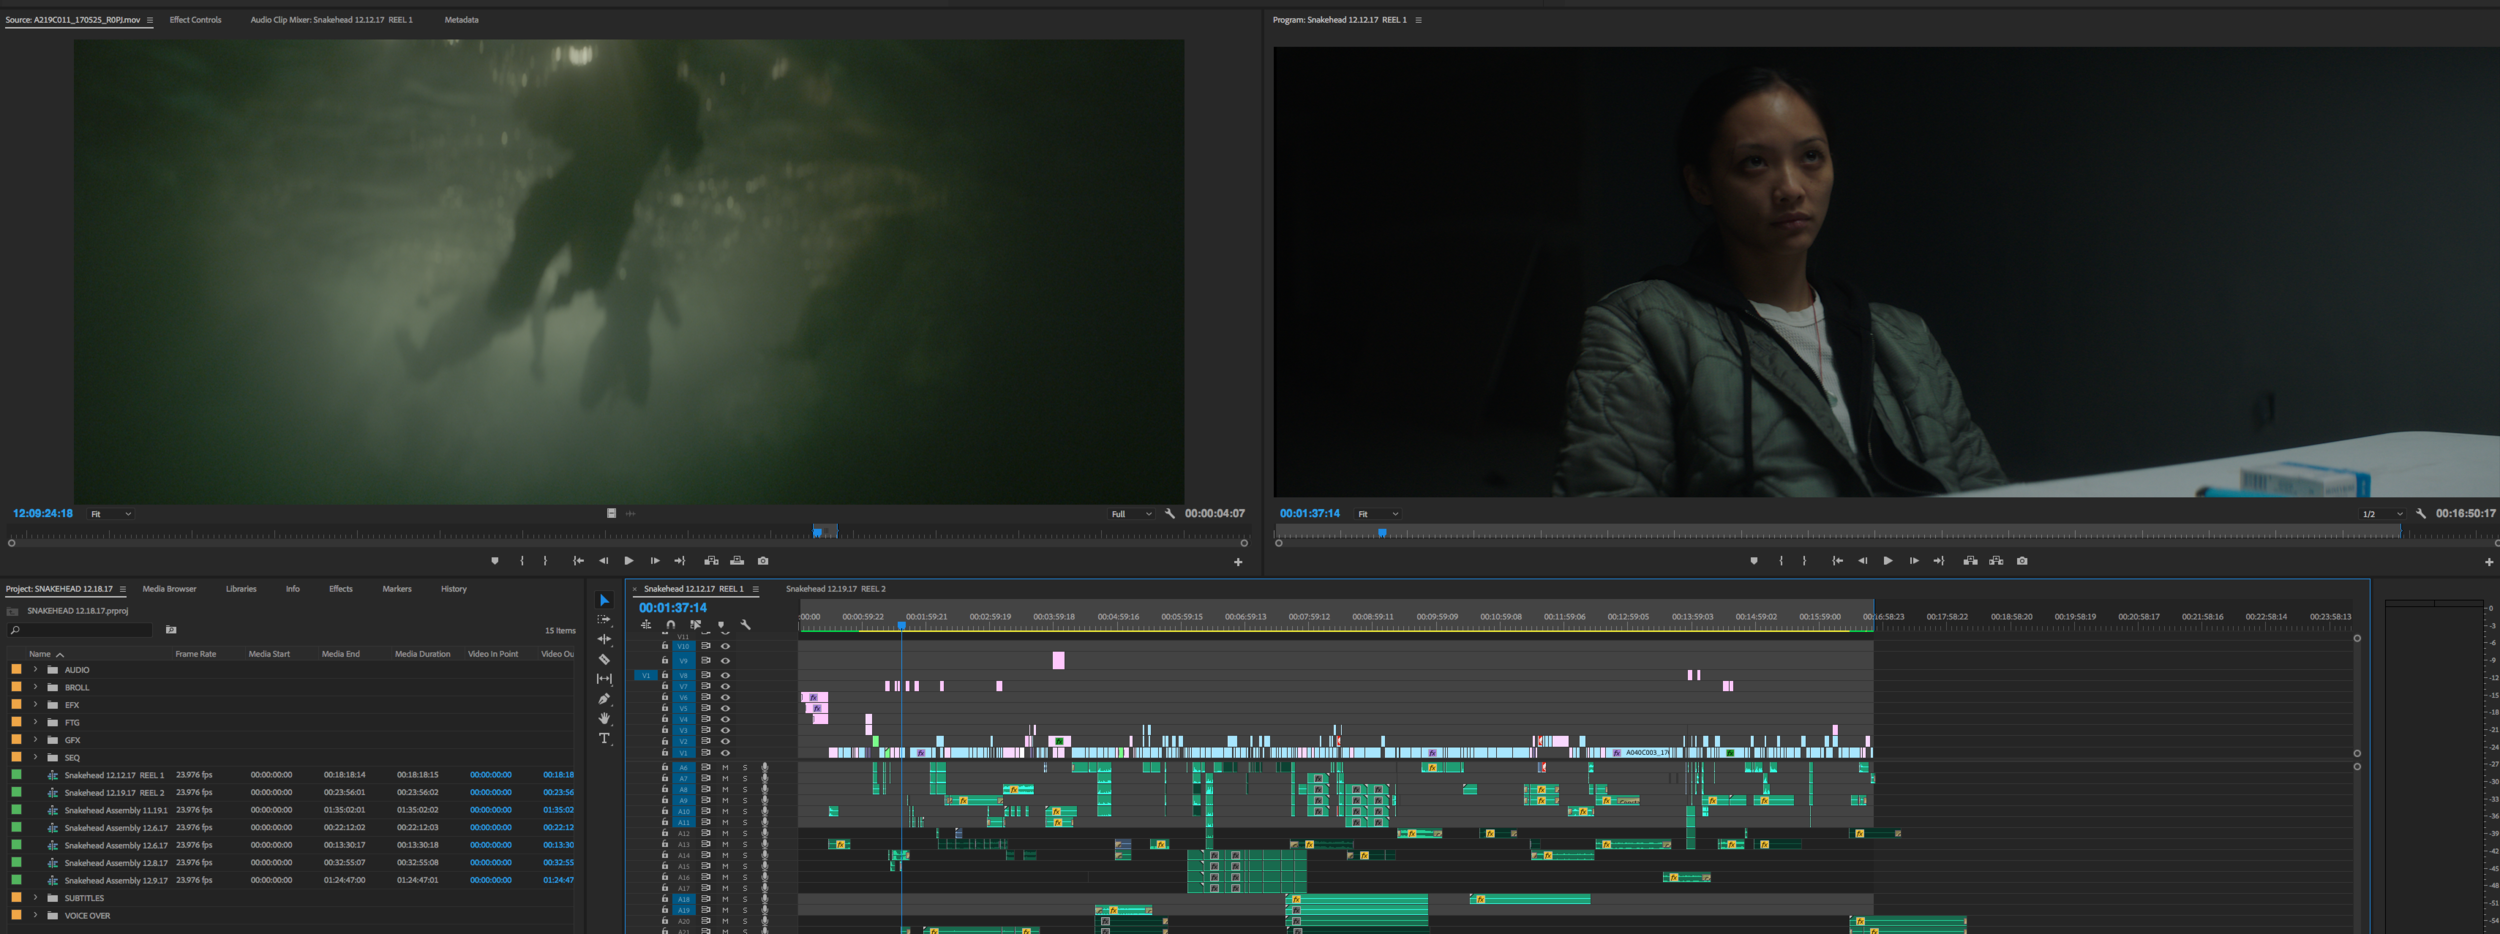The width and height of the screenshot is (2500, 934).
Task: Expand the VOICE OVER bin
Action: pos(36,916)
